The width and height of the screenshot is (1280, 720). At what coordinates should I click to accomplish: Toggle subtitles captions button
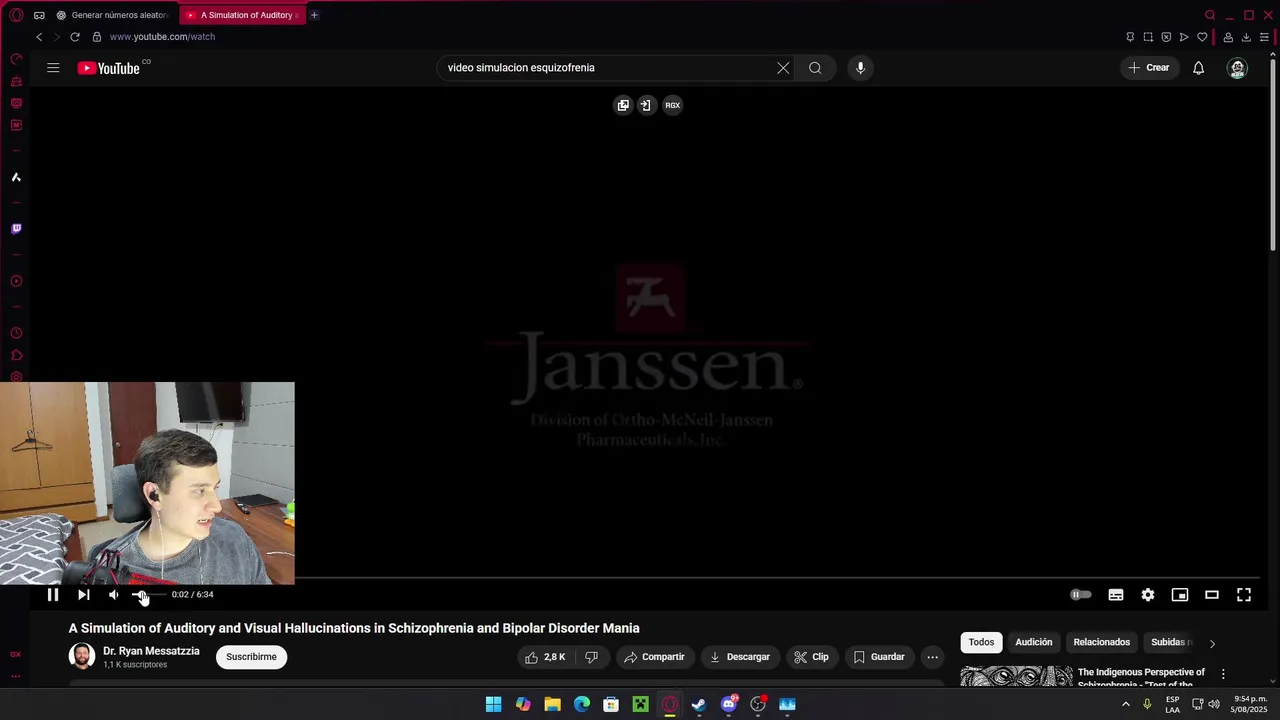[x=1116, y=594]
